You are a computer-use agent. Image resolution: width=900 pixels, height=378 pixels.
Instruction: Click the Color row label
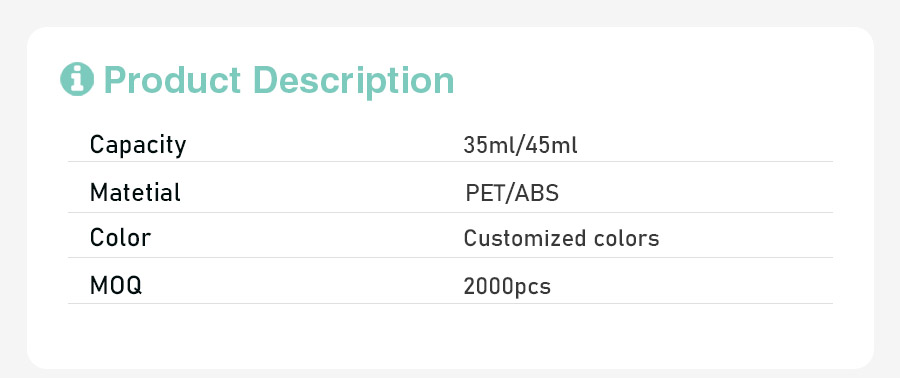(x=120, y=237)
